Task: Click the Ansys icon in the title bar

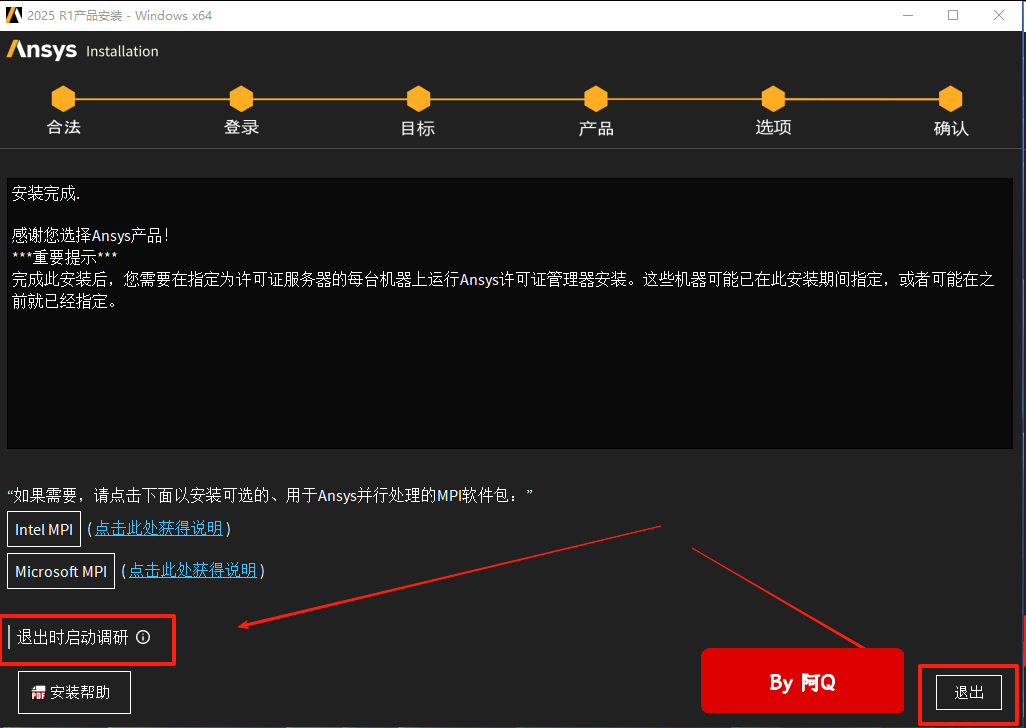Action: pos(14,15)
